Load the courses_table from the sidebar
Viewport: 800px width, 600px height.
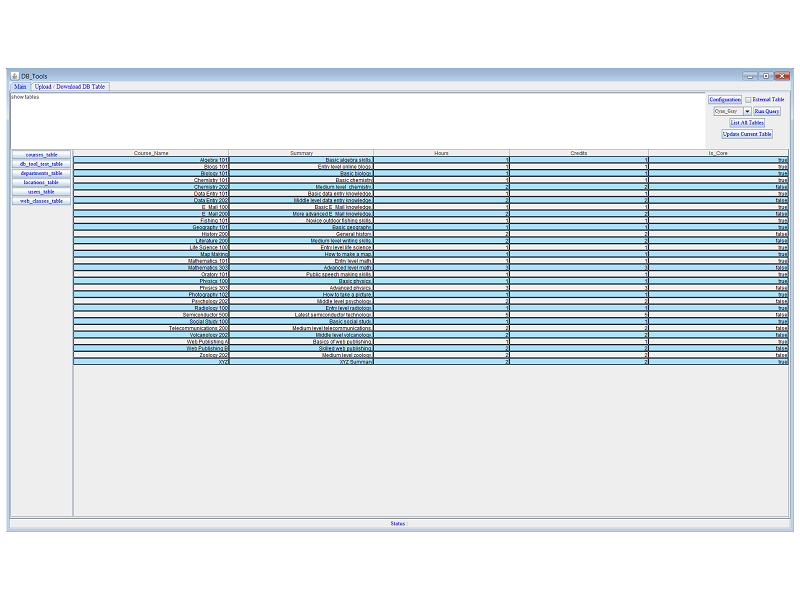point(40,154)
